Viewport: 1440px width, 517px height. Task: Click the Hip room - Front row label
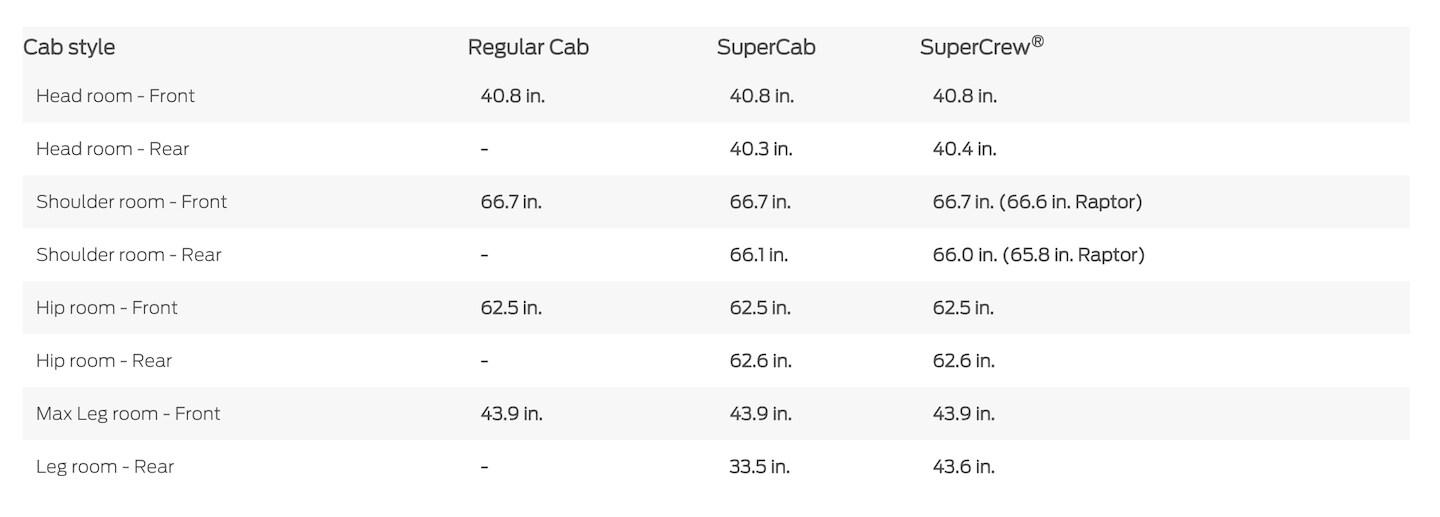point(106,308)
